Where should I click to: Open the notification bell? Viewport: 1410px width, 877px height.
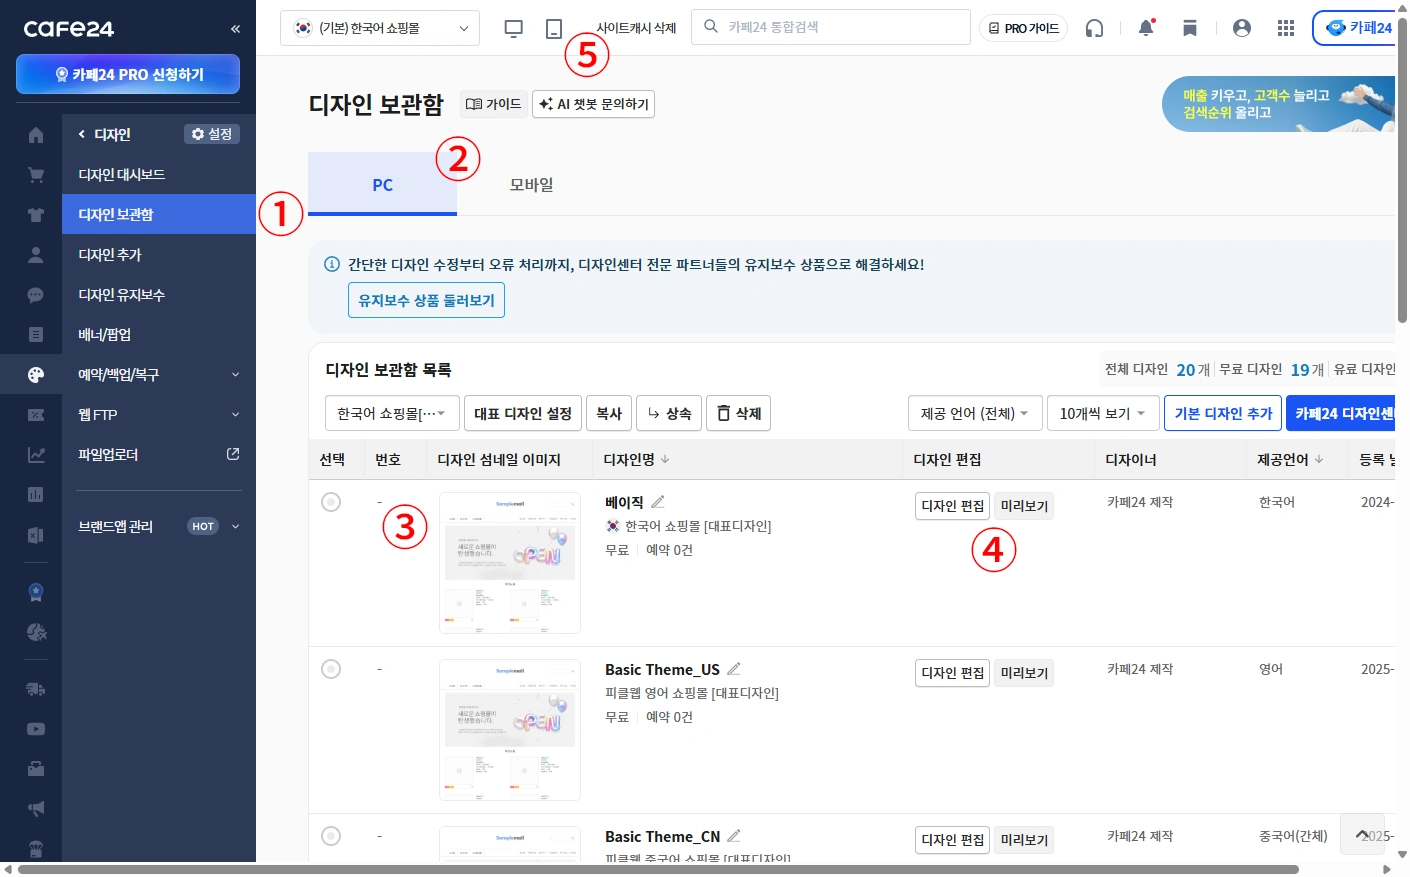pyautogui.click(x=1146, y=28)
